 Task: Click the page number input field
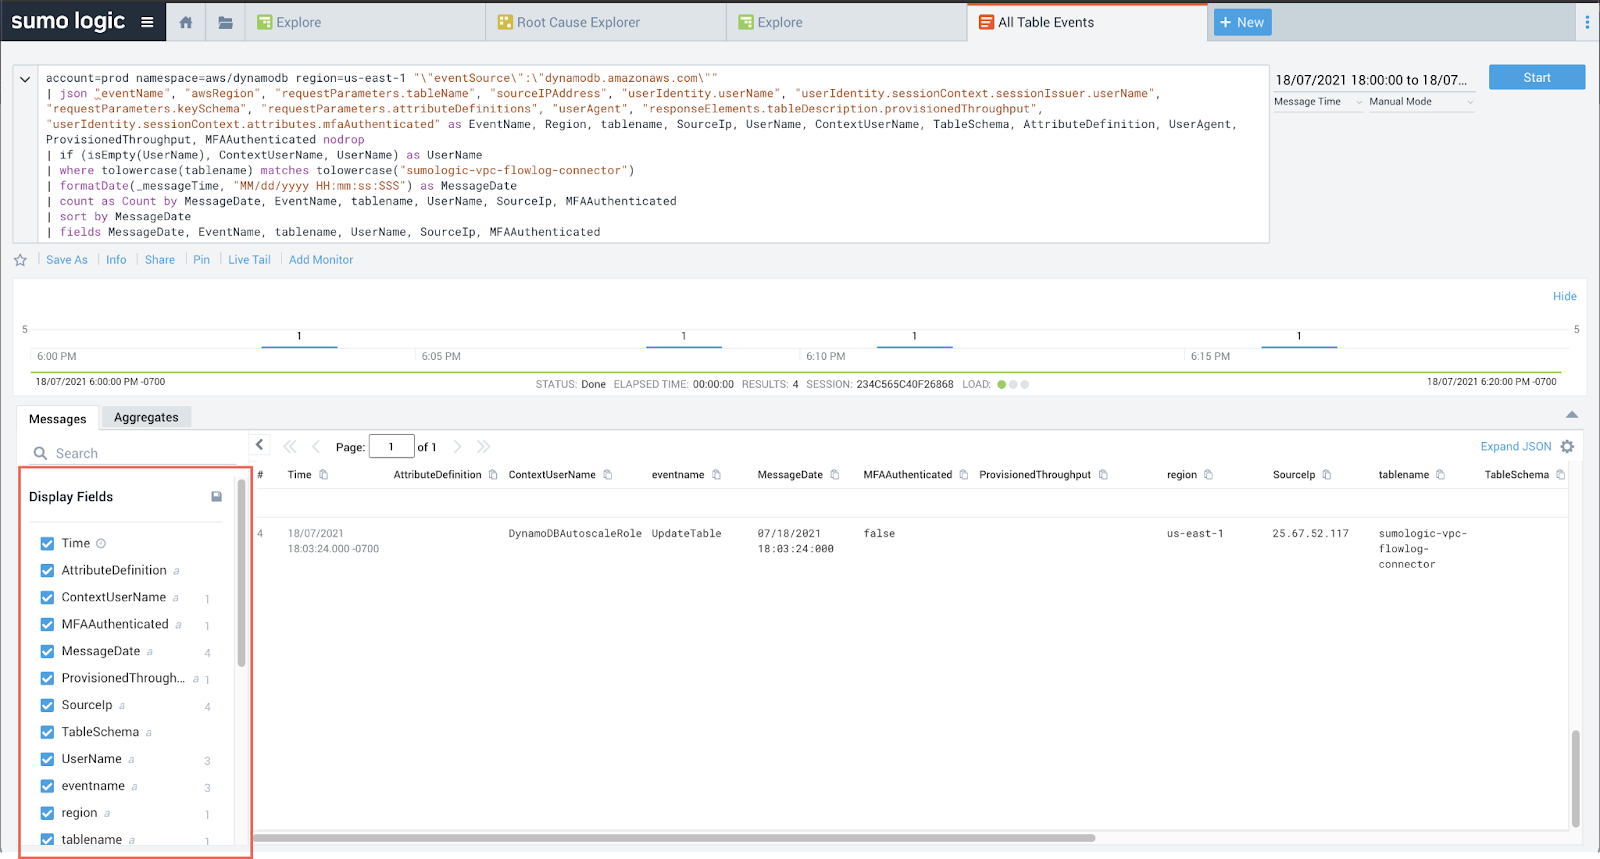pos(391,447)
